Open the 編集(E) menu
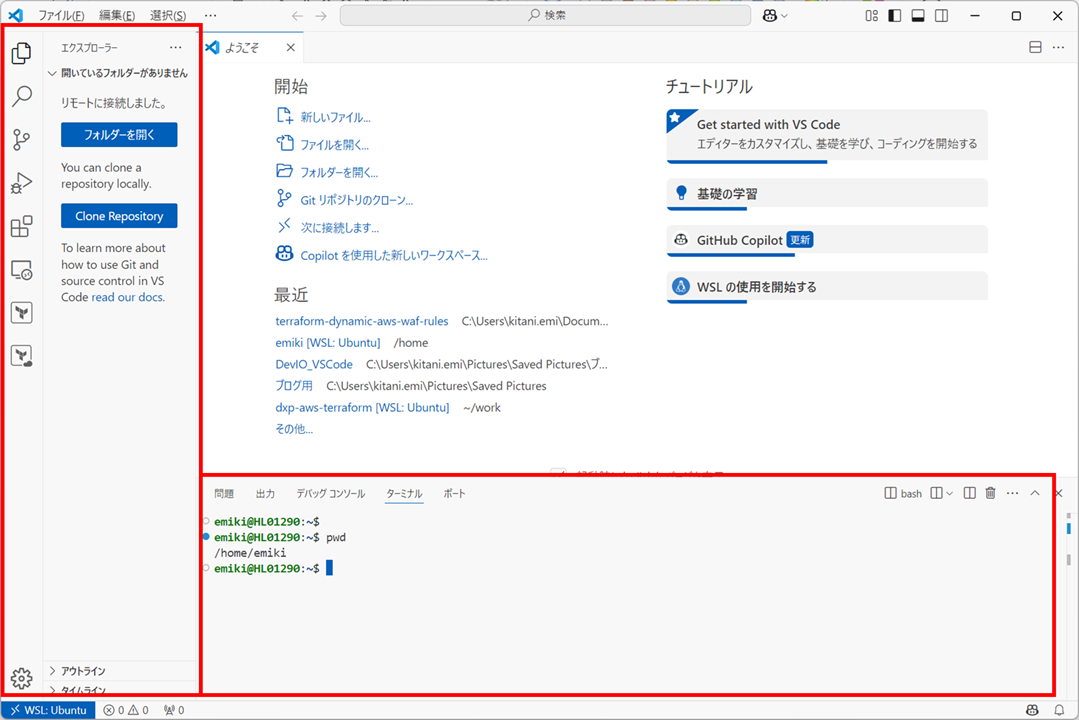Viewport: 1079px width, 720px height. coord(117,15)
